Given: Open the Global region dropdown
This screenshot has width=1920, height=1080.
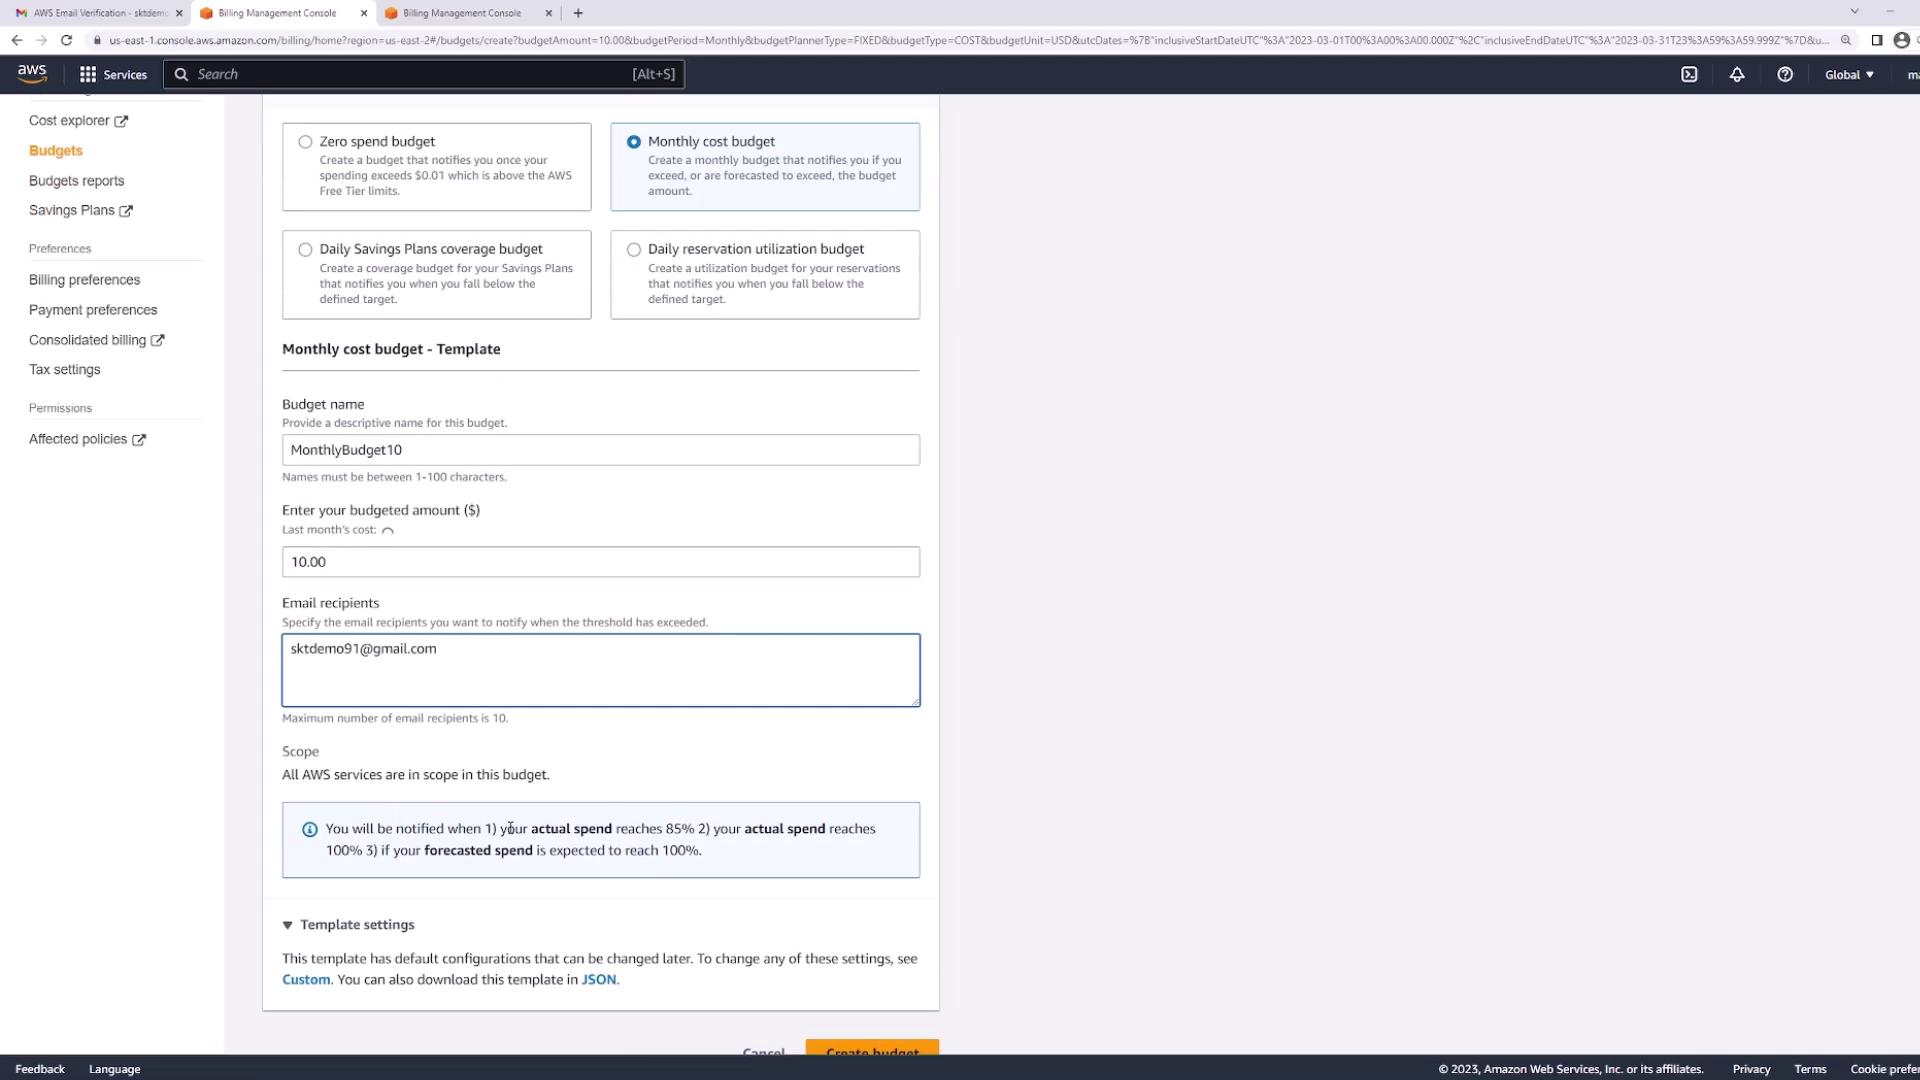Looking at the screenshot, I should click(1849, 74).
